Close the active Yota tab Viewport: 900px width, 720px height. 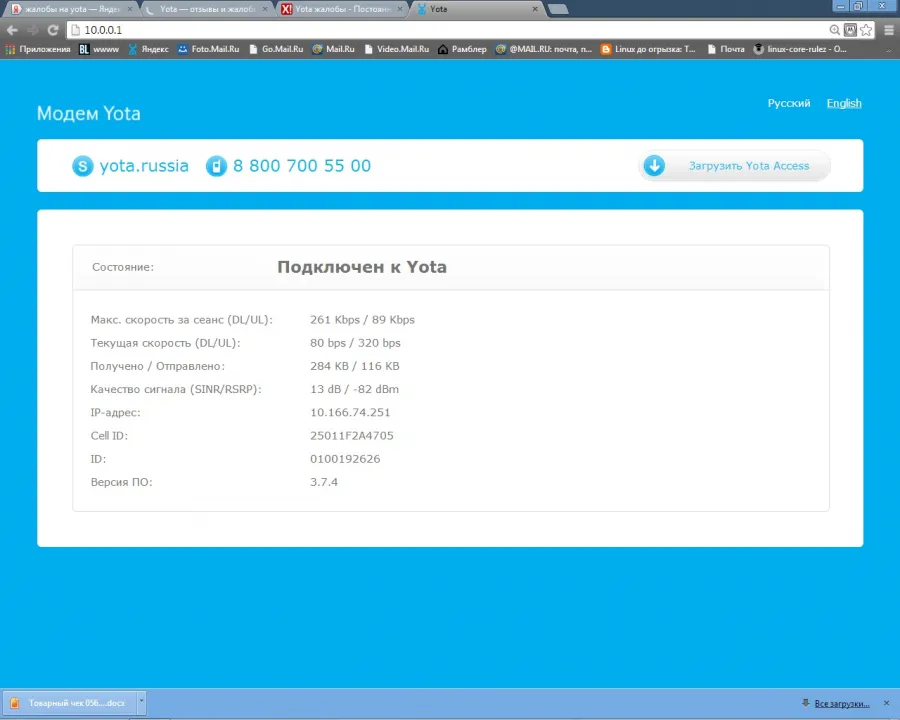535,9
